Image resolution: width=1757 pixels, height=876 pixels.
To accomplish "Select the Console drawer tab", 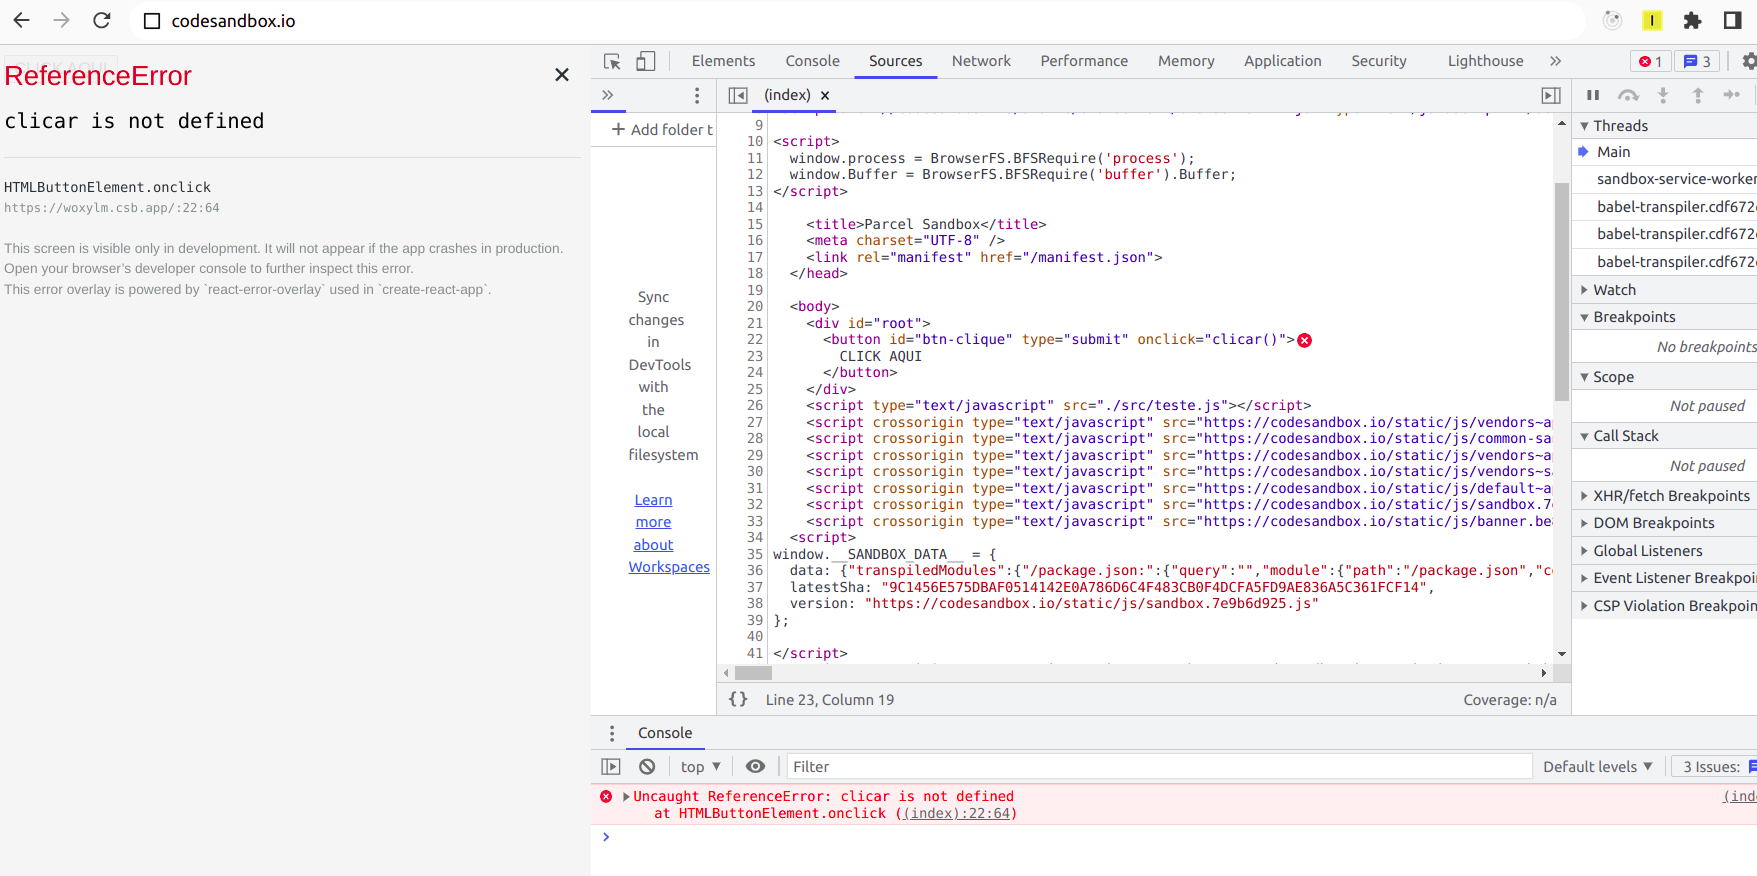I will pos(665,733).
